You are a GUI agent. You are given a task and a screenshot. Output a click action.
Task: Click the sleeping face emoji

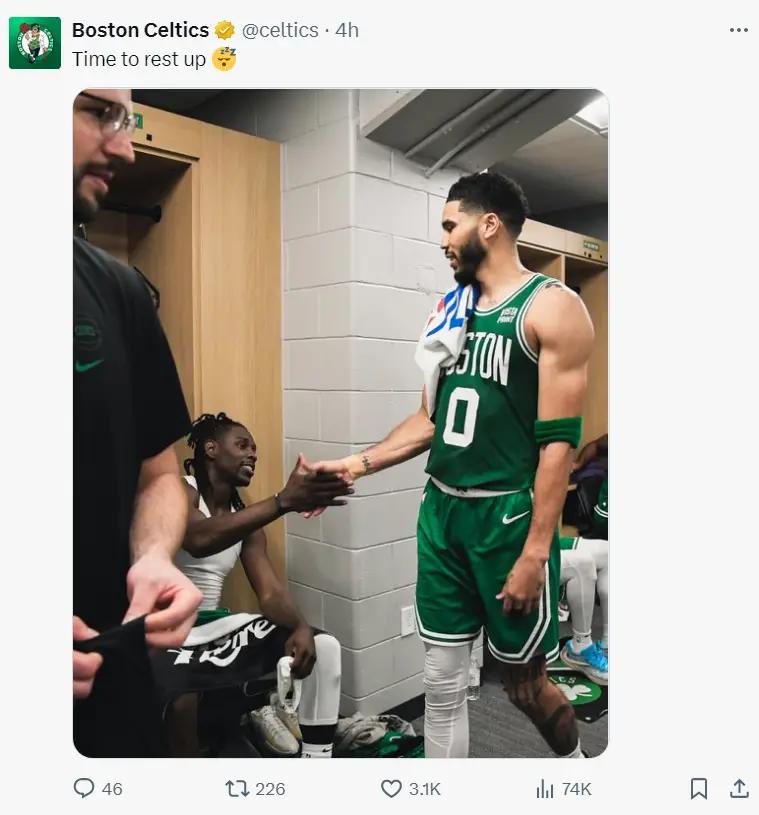click(x=225, y=59)
